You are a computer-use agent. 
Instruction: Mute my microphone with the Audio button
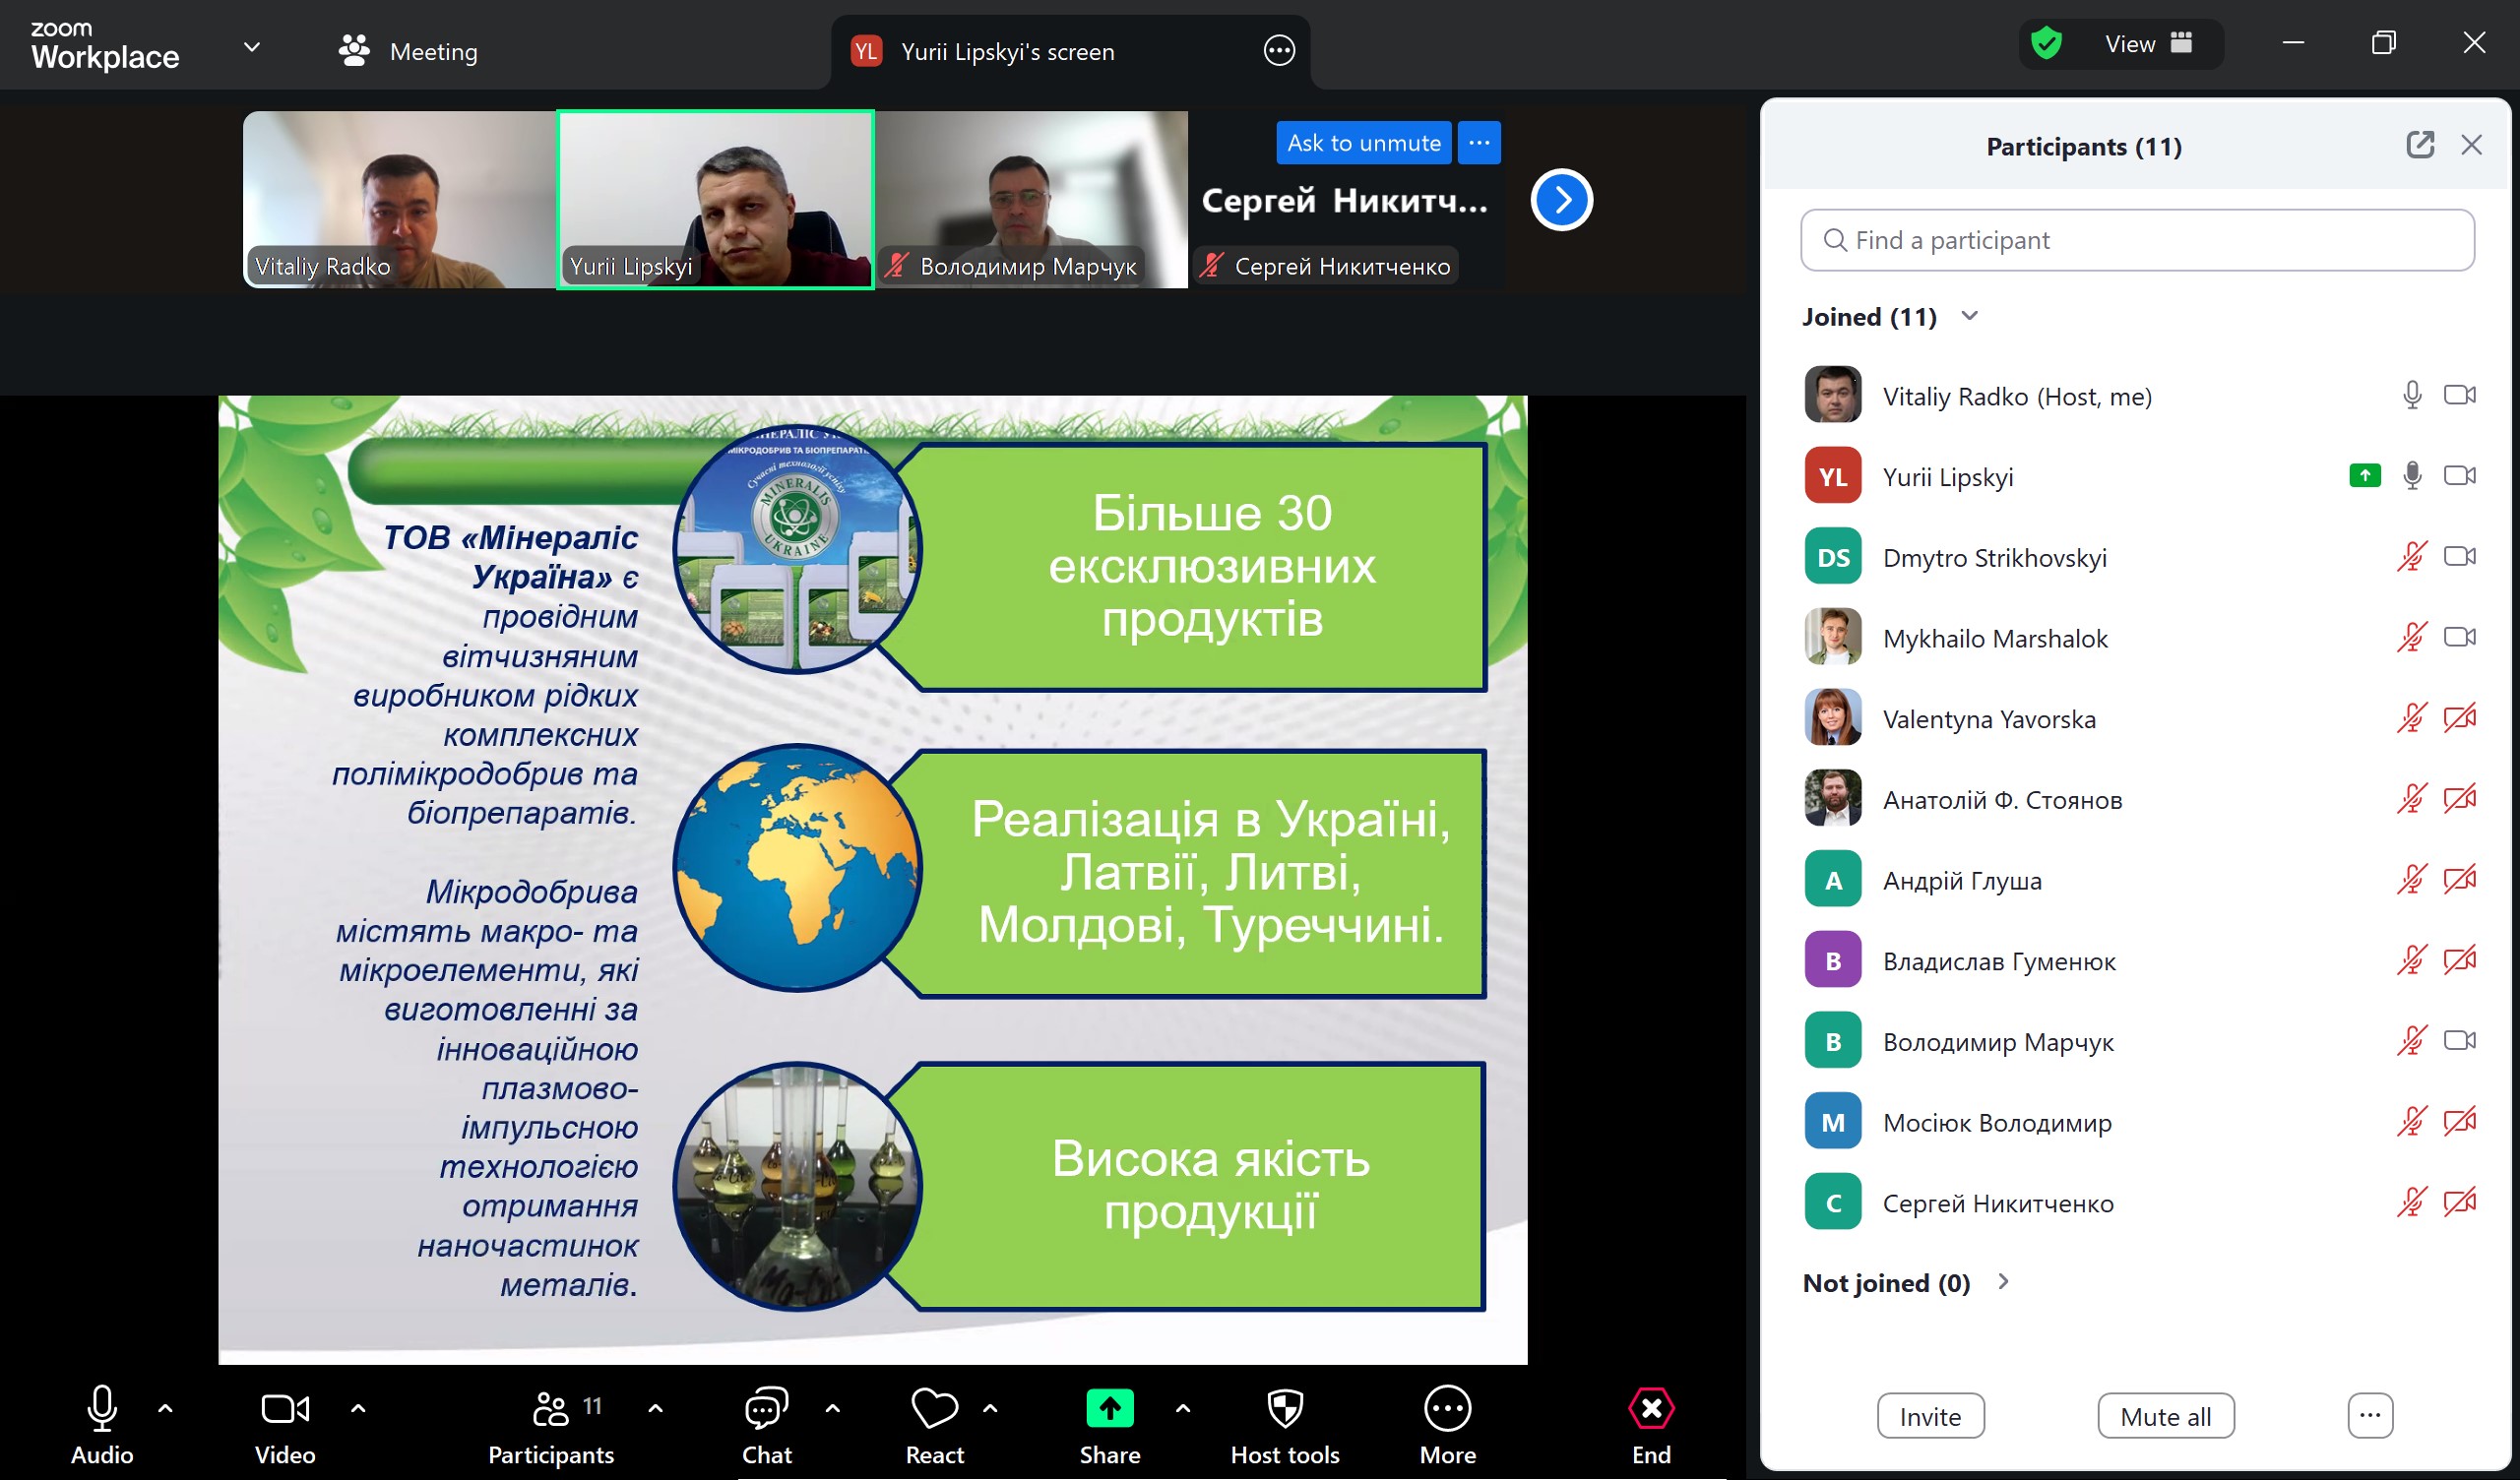tap(102, 1409)
